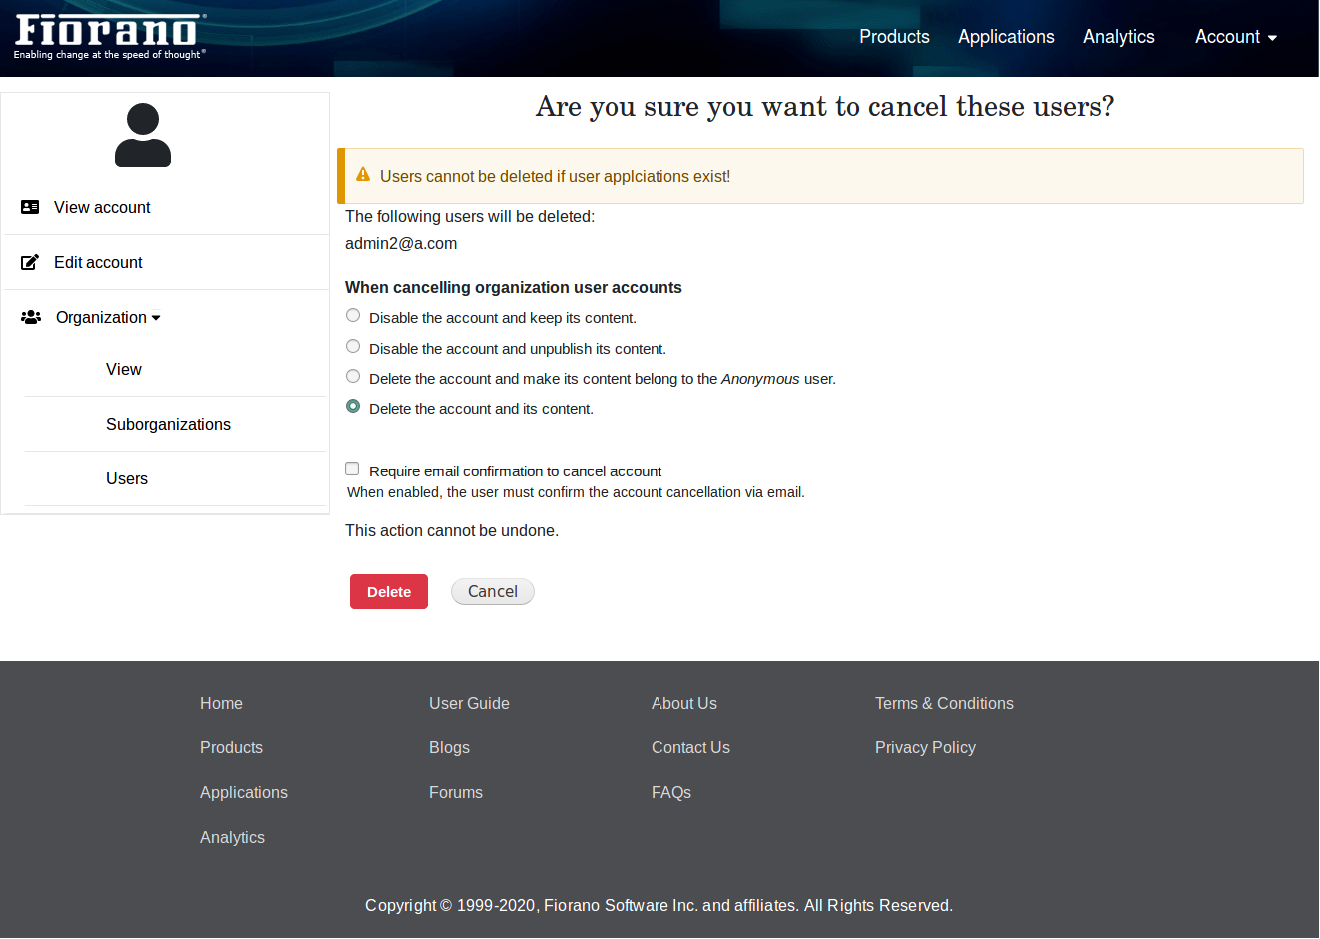Select 'Disable the account and unpublish' option

353,347
